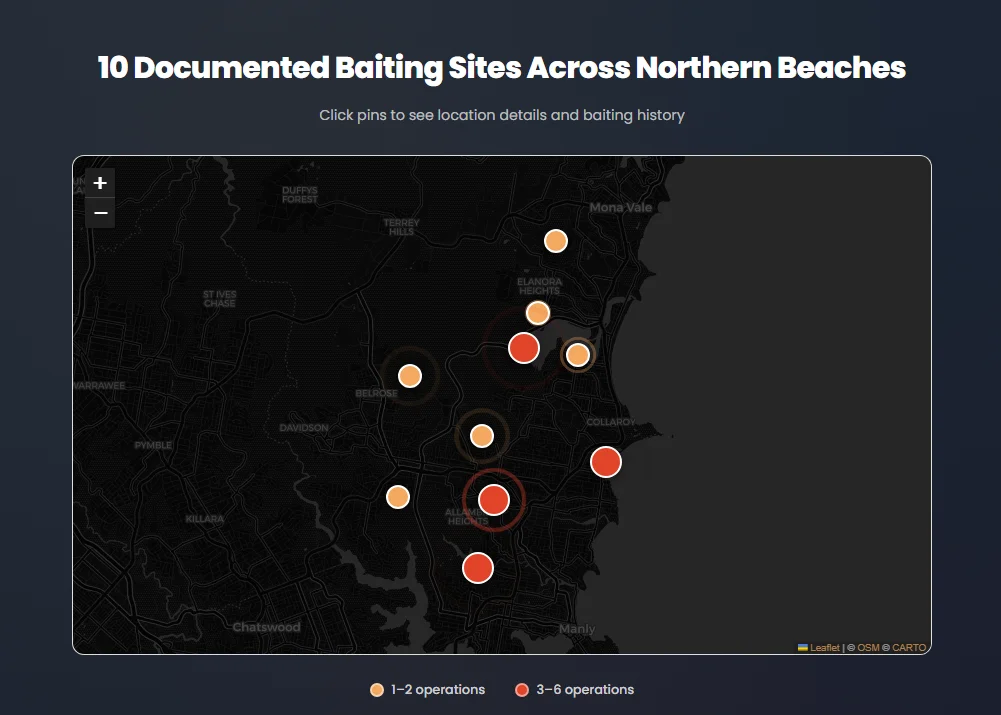The image size is (1001, 715).
Task: Zoom out on the map
Action: [100, 213]
